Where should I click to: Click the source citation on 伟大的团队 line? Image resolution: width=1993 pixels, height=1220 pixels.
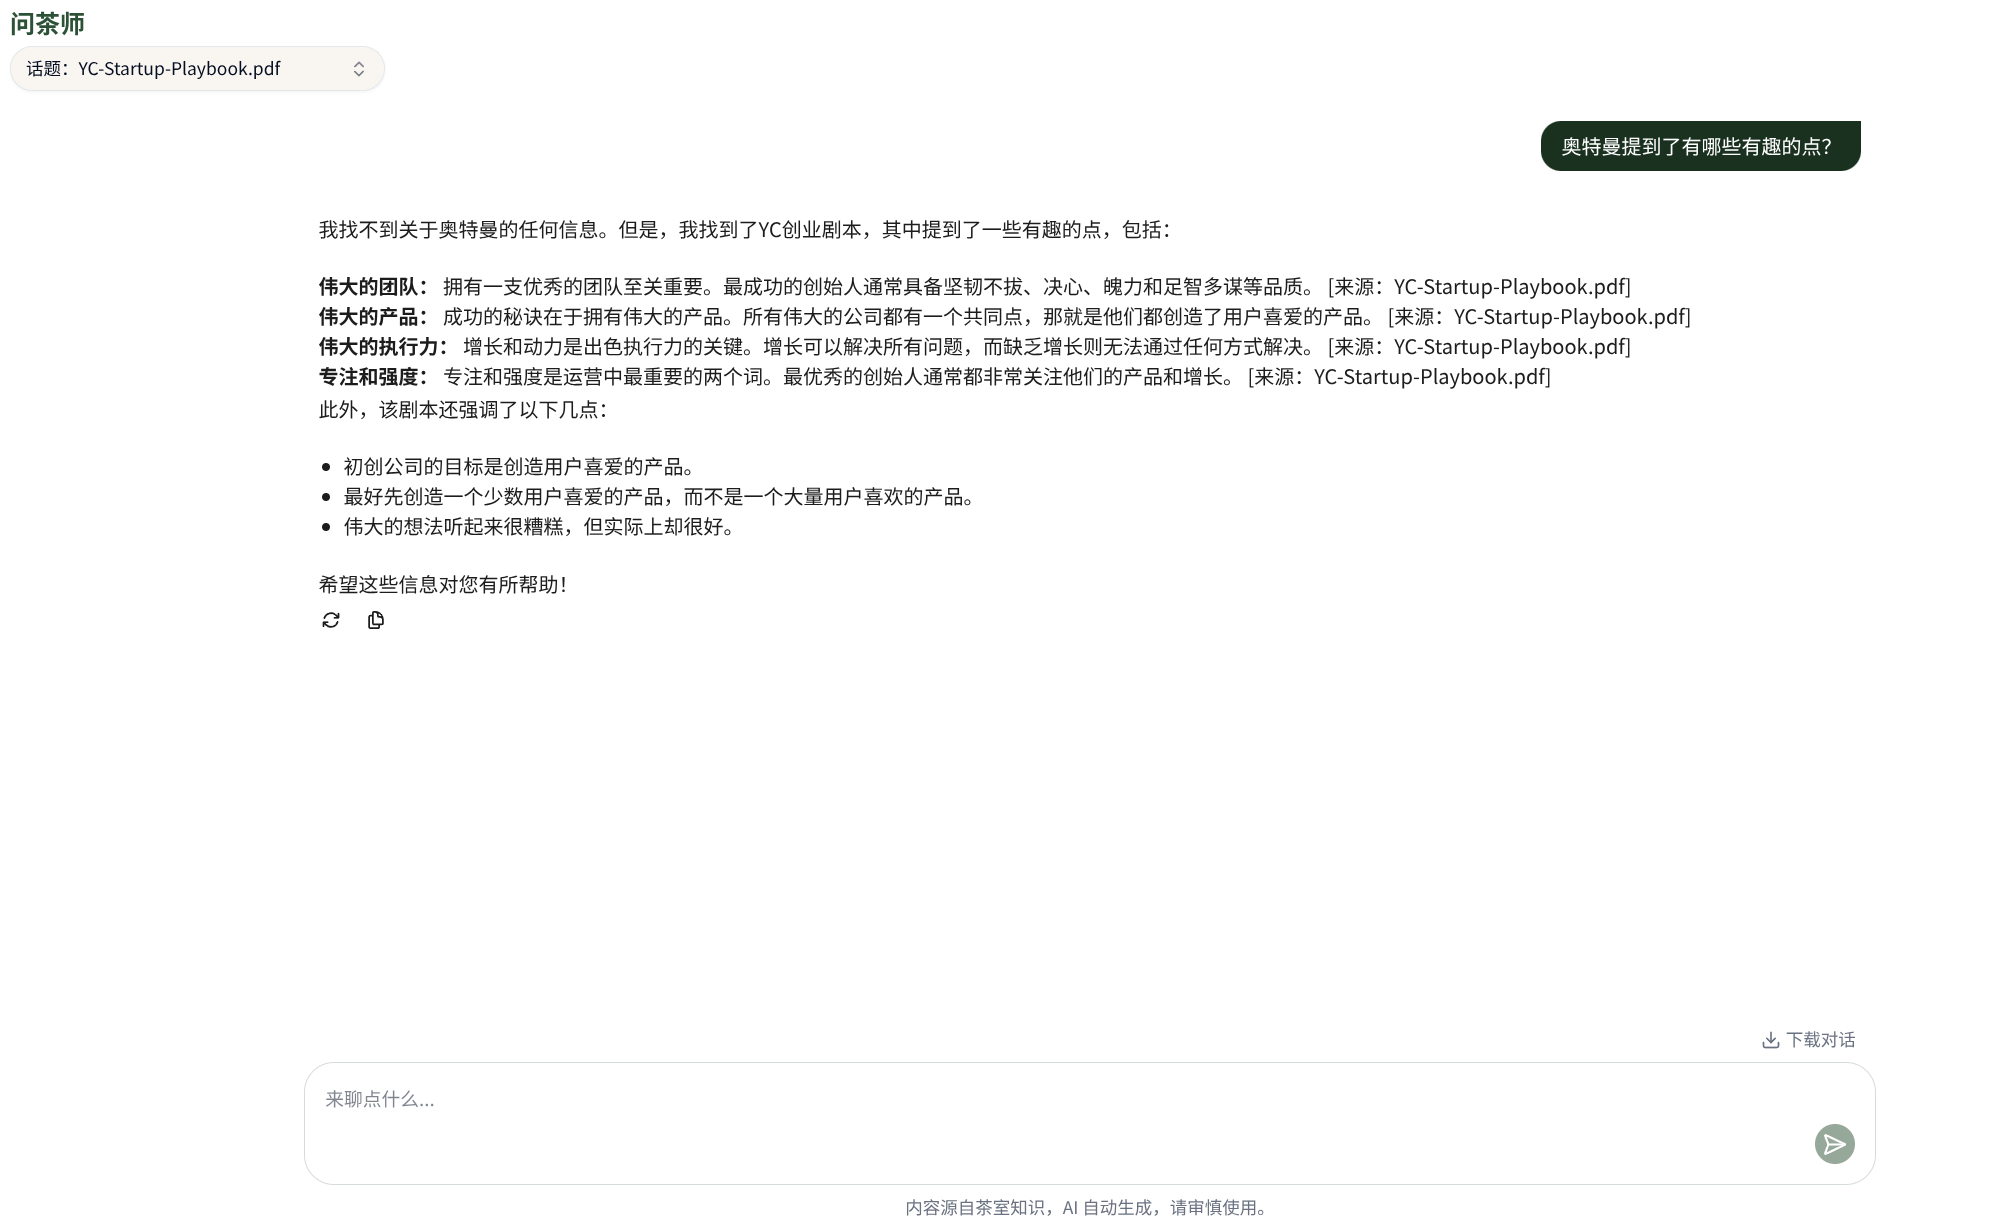tap(1479, 287)
